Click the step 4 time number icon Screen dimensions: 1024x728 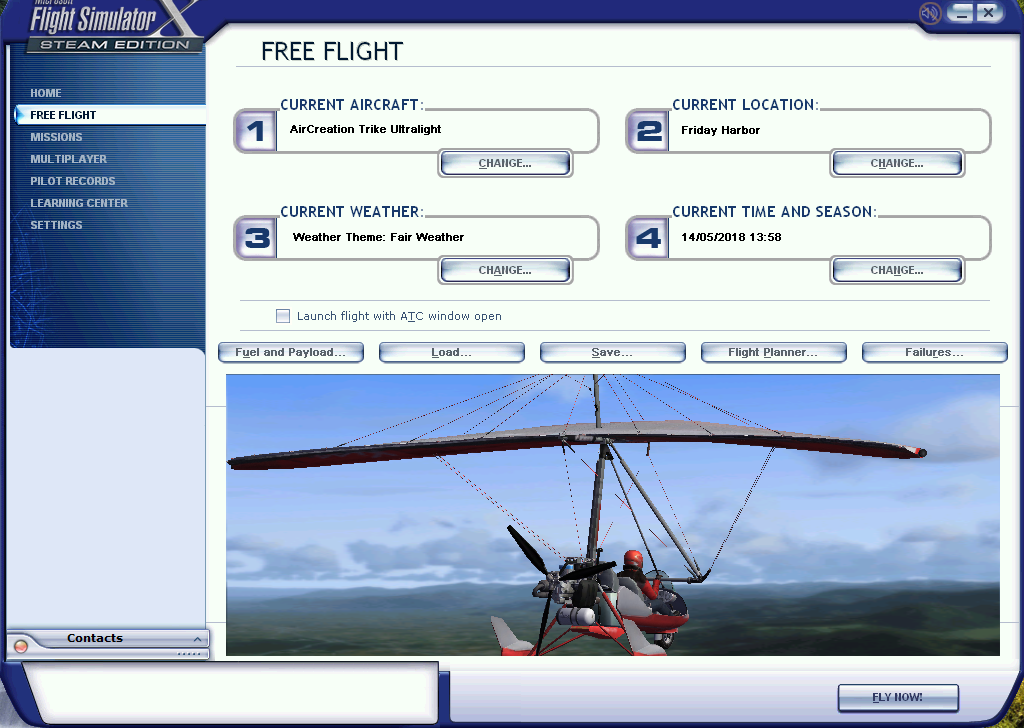pos(647,238)
